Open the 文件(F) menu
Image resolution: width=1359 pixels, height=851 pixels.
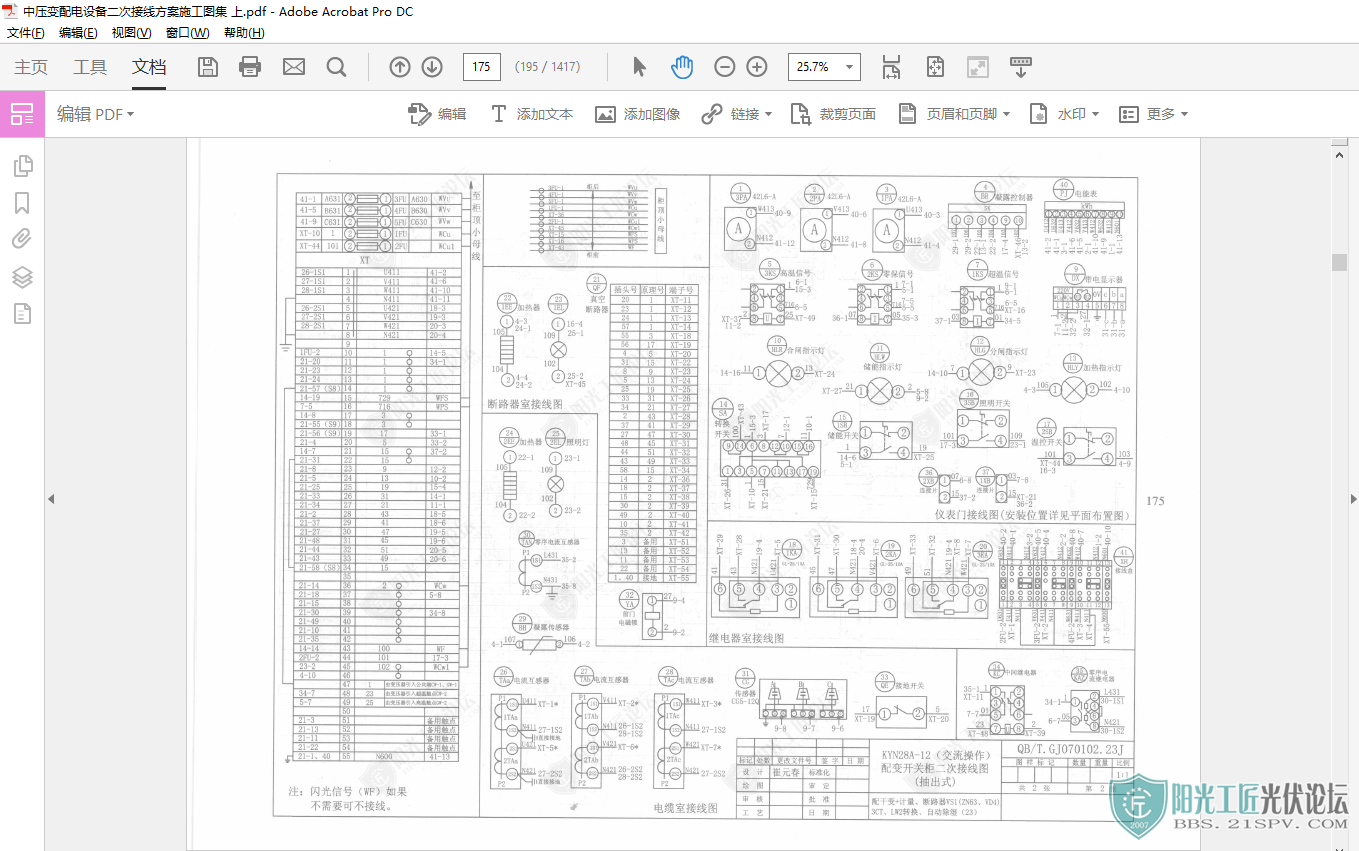tap(26, 33)
